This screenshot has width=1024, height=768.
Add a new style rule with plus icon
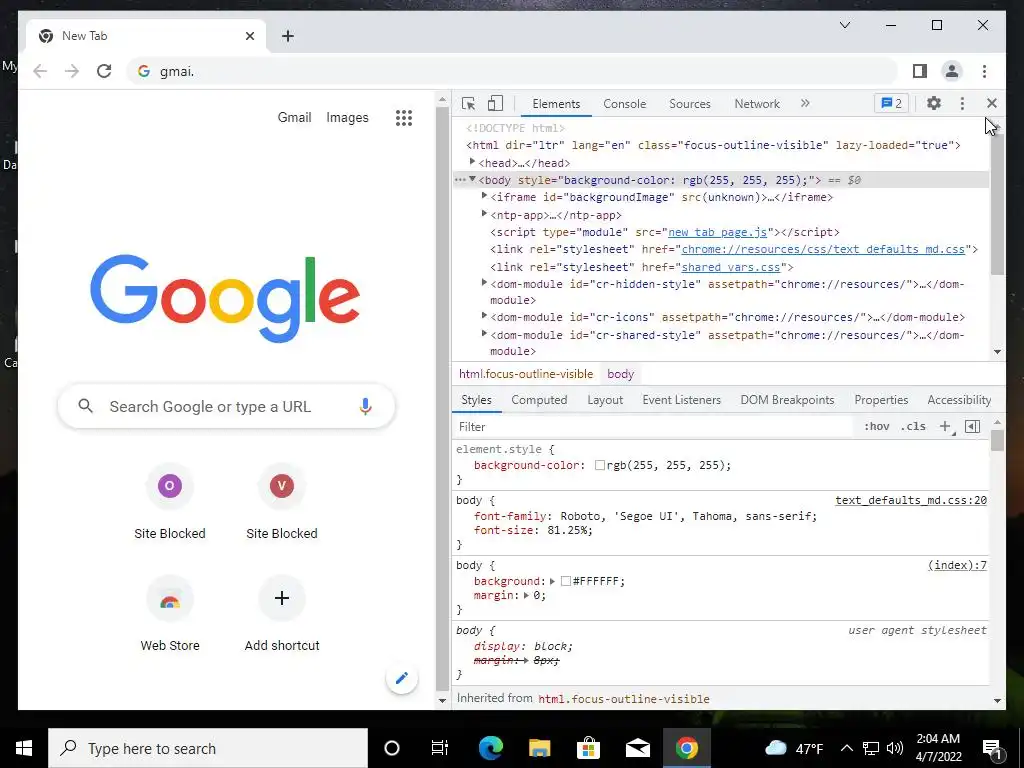pos(945,426)
